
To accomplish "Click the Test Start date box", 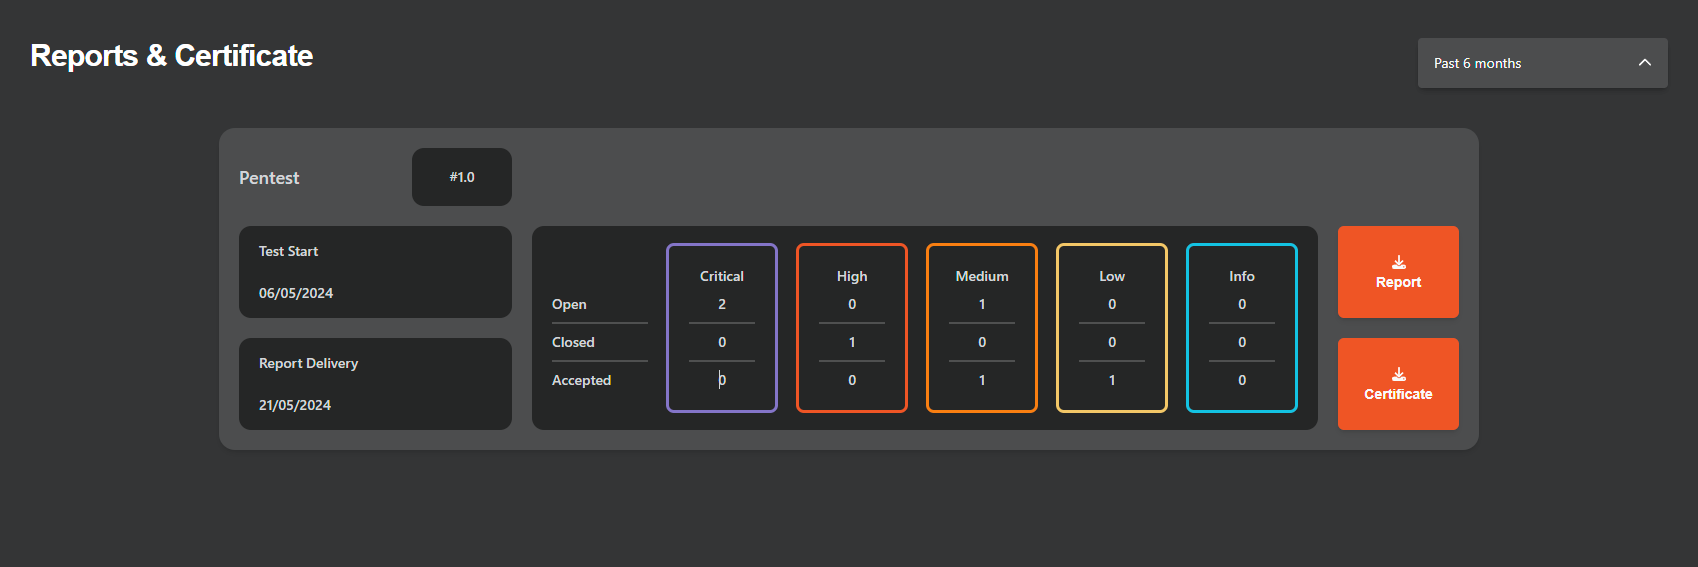I will (375, 272).
